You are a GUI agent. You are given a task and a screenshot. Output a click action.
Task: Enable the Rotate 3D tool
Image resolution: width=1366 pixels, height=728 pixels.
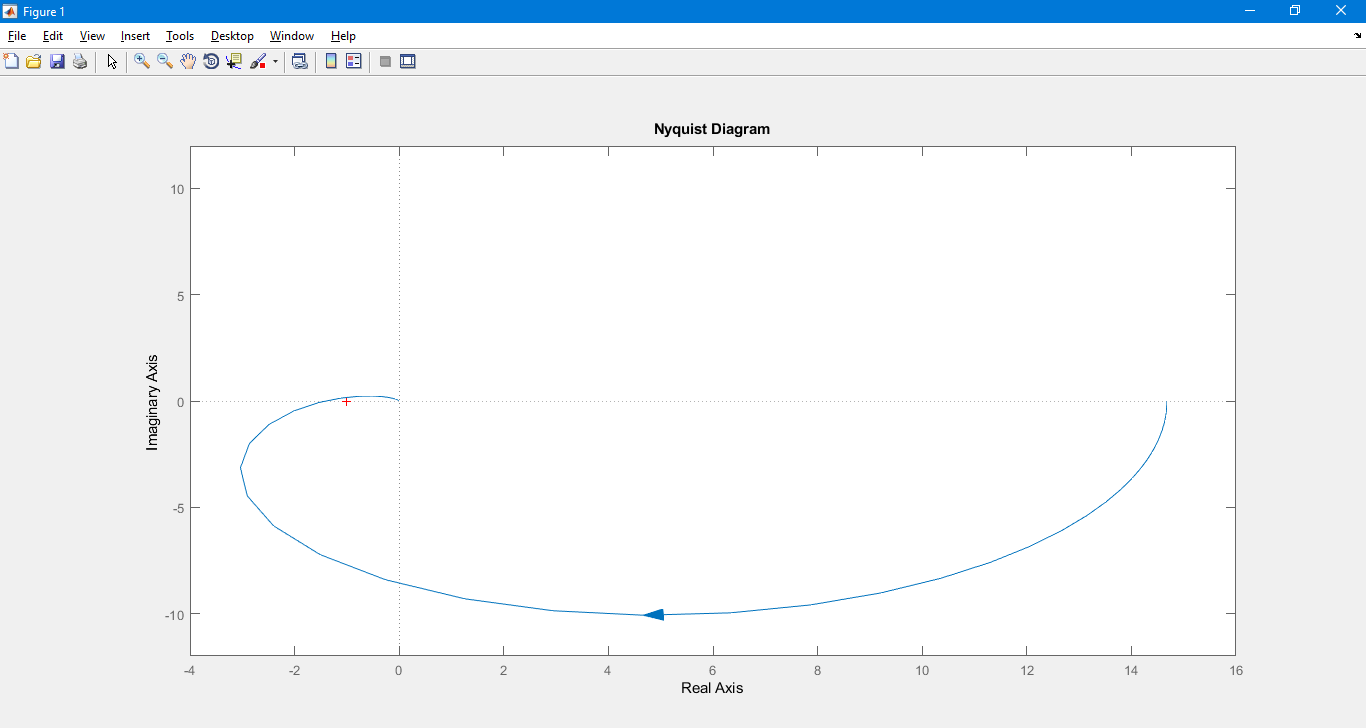(211, 61)
